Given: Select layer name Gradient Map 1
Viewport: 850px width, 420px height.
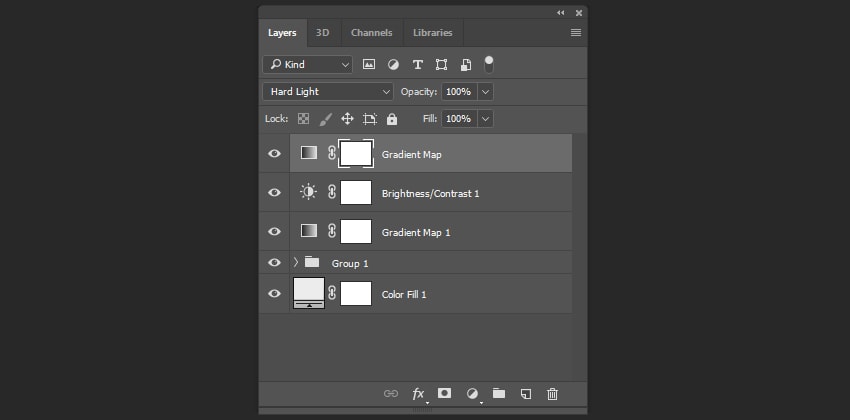Looking at the screenshot, I should (x=416, y=232).
